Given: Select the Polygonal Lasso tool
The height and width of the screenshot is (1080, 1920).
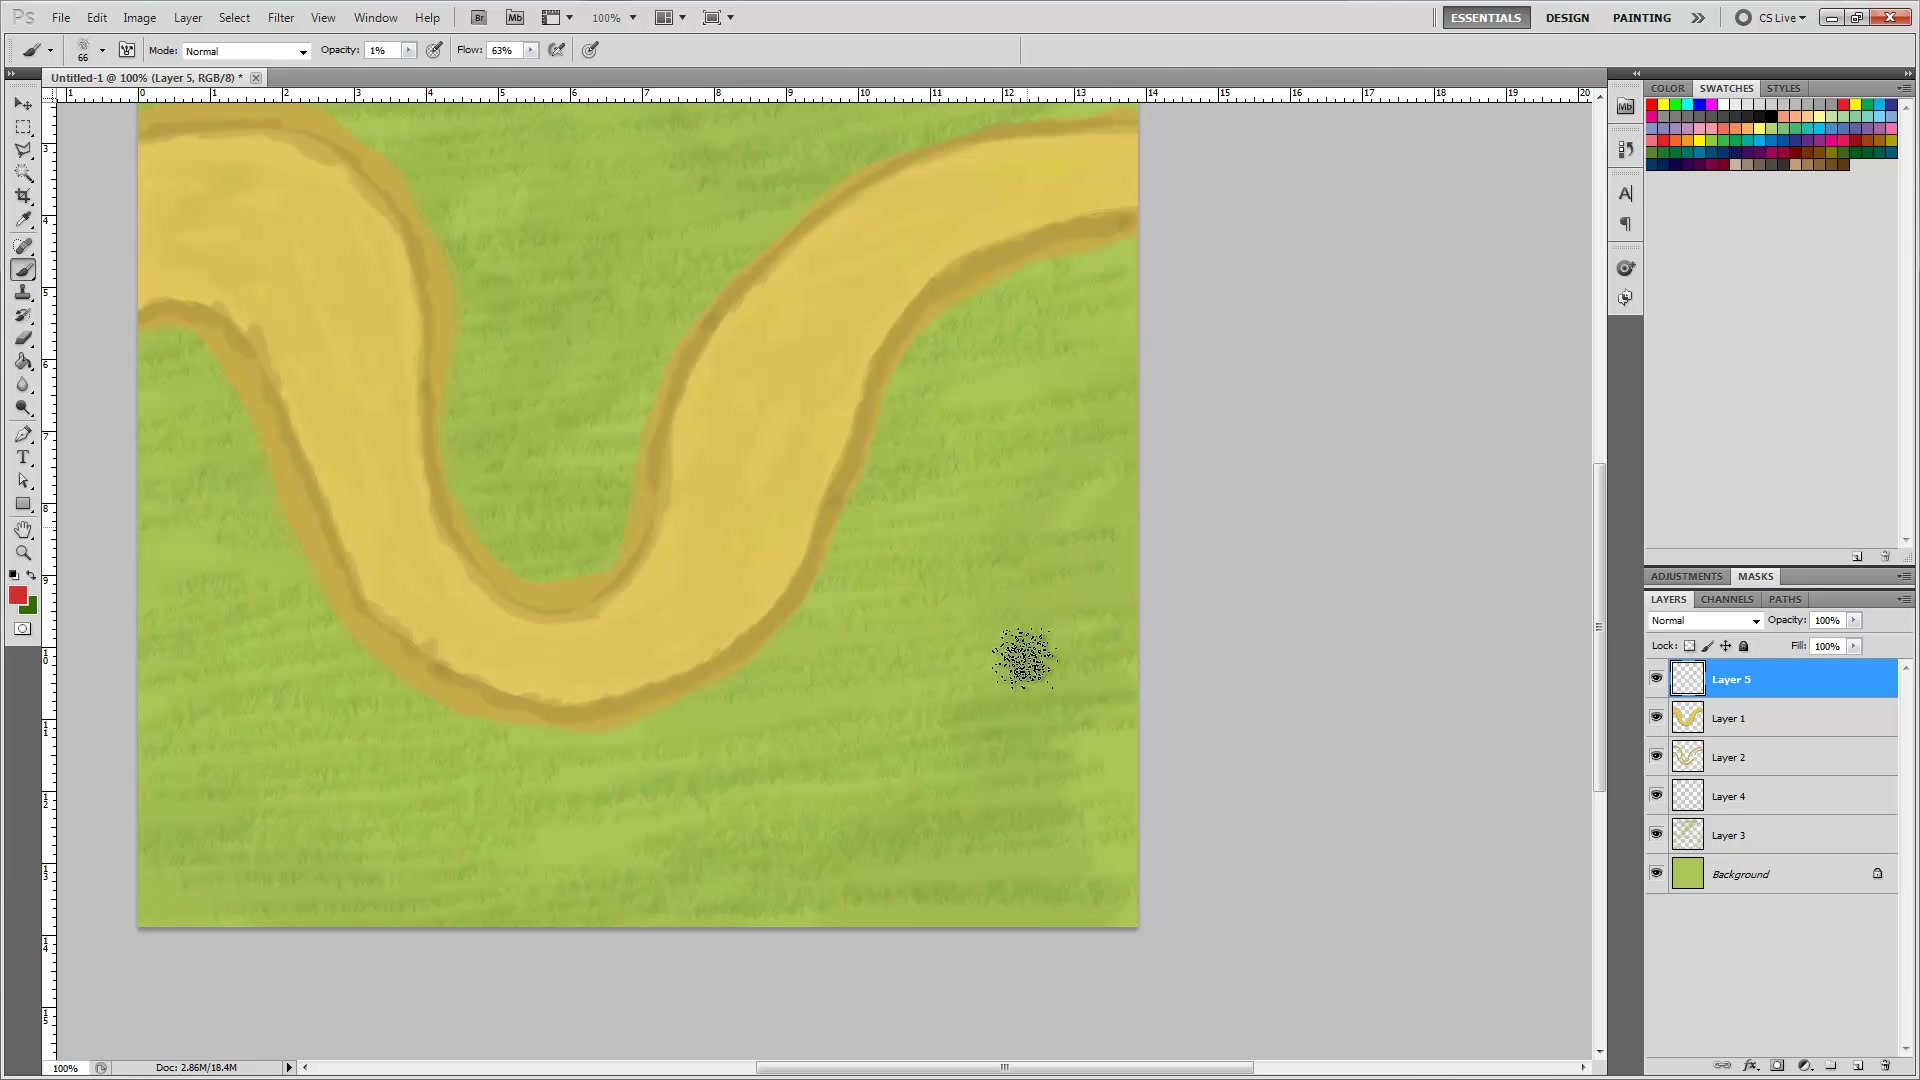Looking at the screenshot, I should (x=23, y=150).
